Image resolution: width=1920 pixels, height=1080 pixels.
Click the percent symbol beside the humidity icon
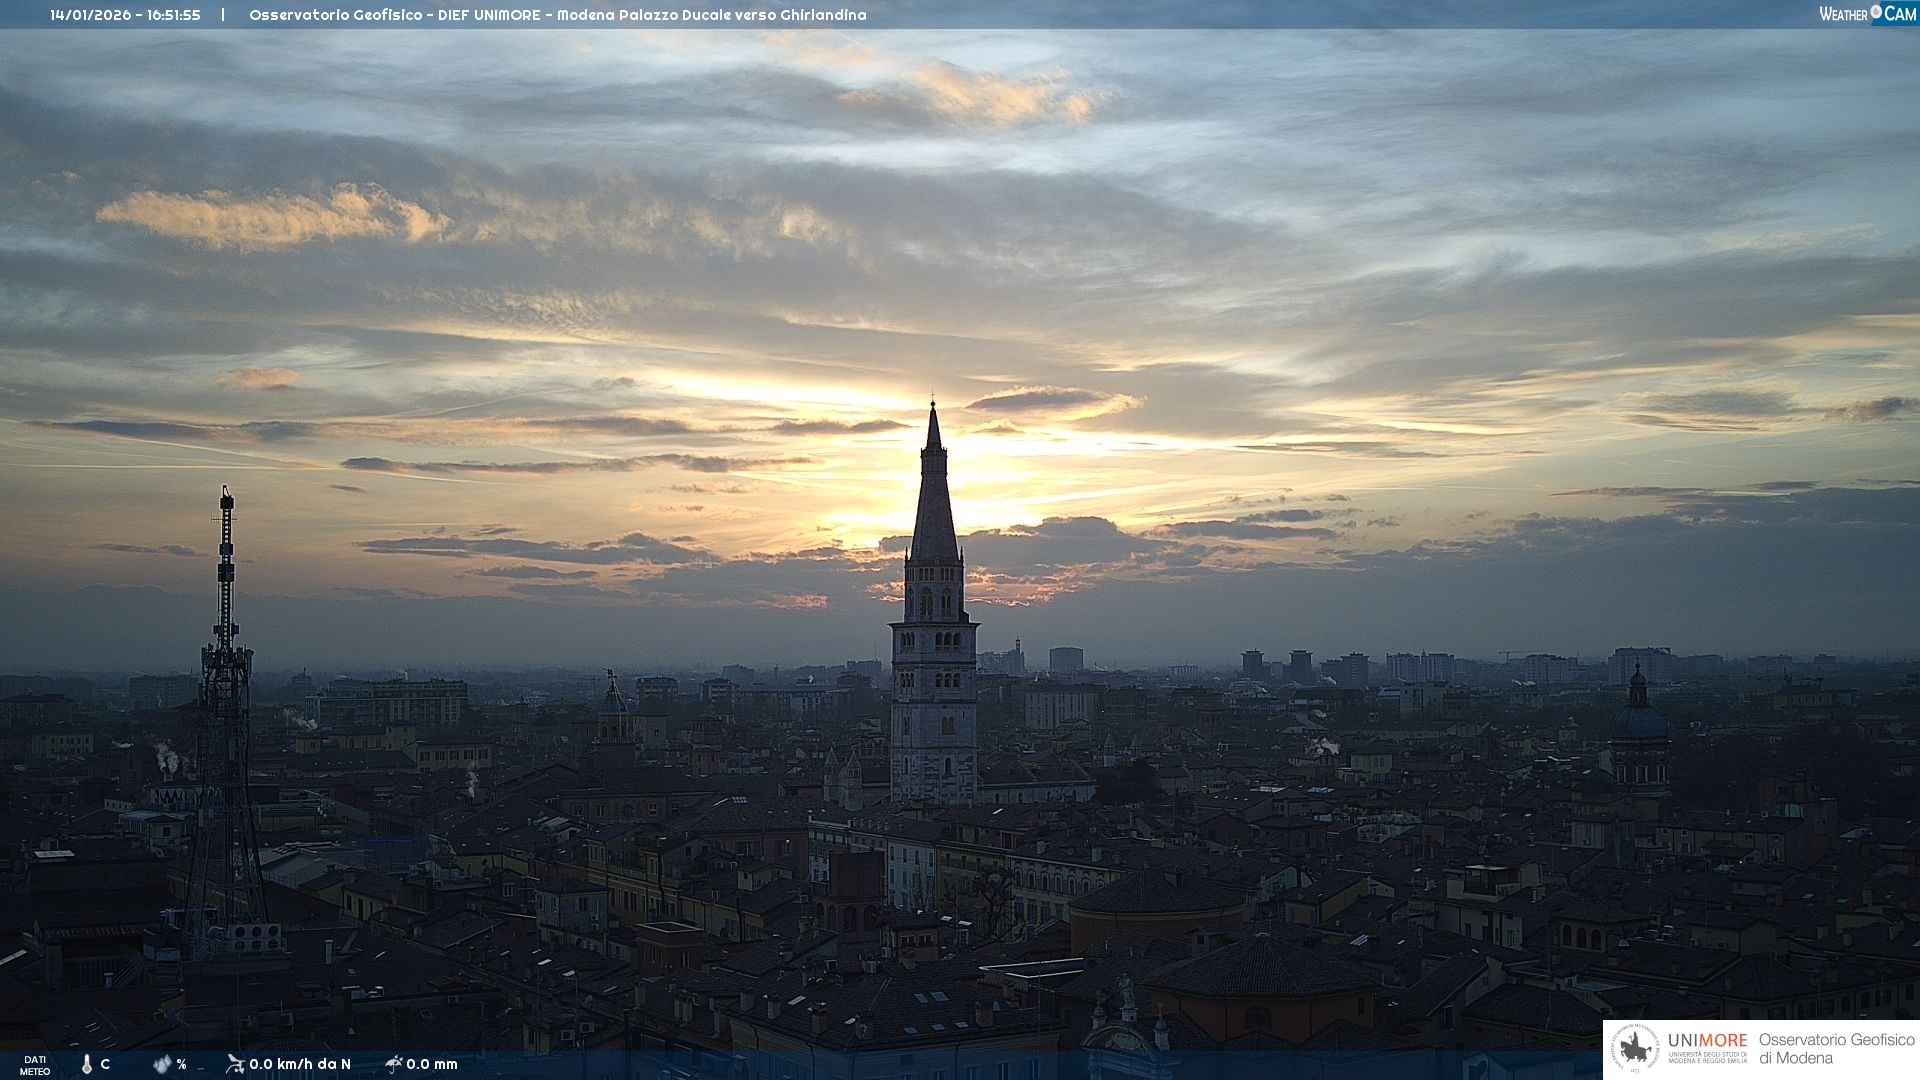point(181,1064)
